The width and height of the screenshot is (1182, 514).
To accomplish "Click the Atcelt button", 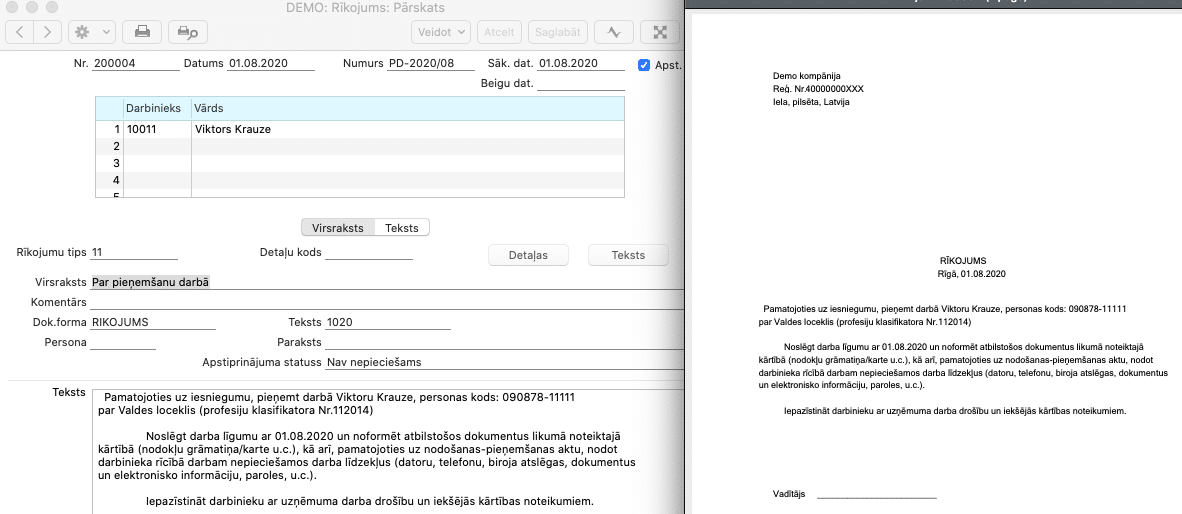I will tap(499, 32).
